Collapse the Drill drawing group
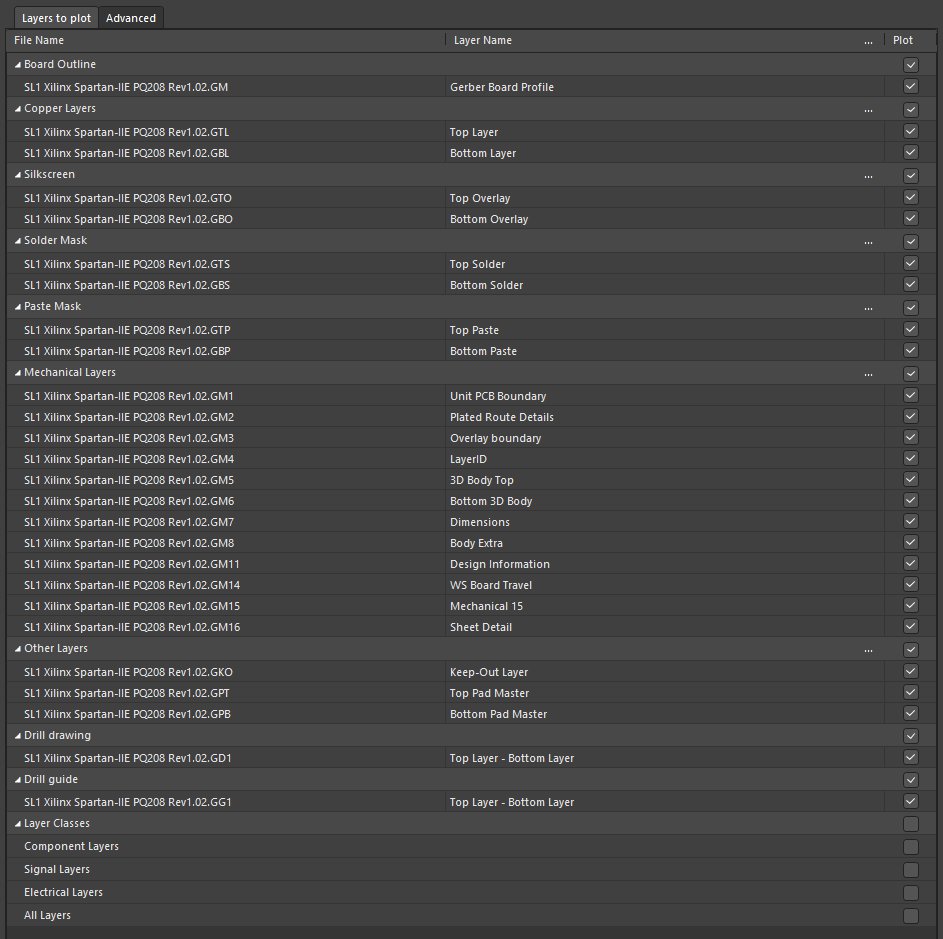943x939 pixels. click(x=17, y=736)
